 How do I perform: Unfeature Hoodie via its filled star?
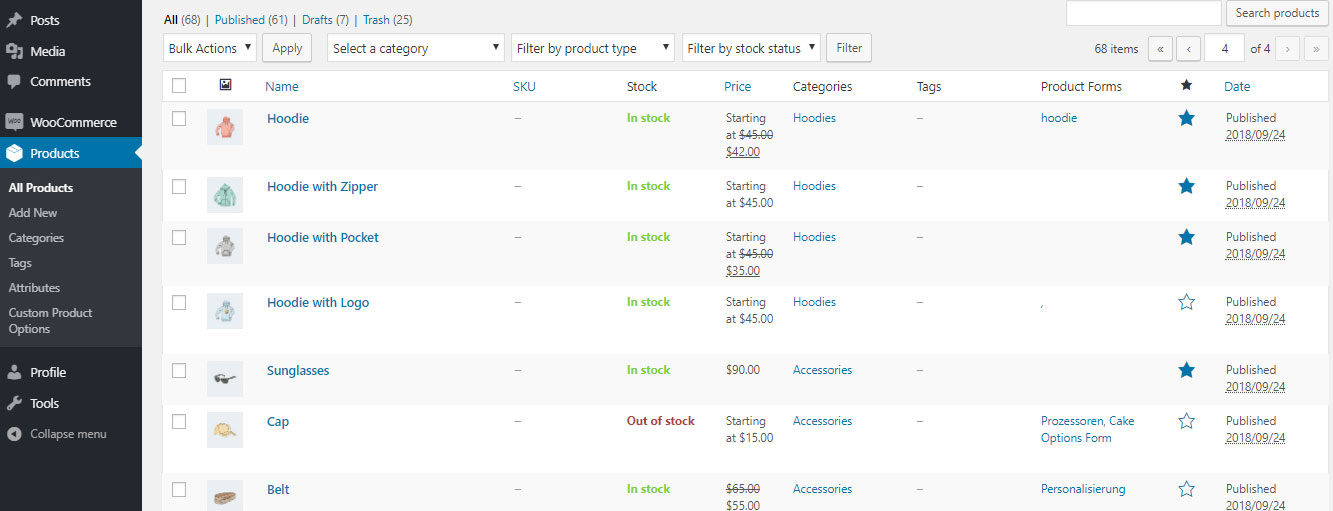[x=1186, y=118]
